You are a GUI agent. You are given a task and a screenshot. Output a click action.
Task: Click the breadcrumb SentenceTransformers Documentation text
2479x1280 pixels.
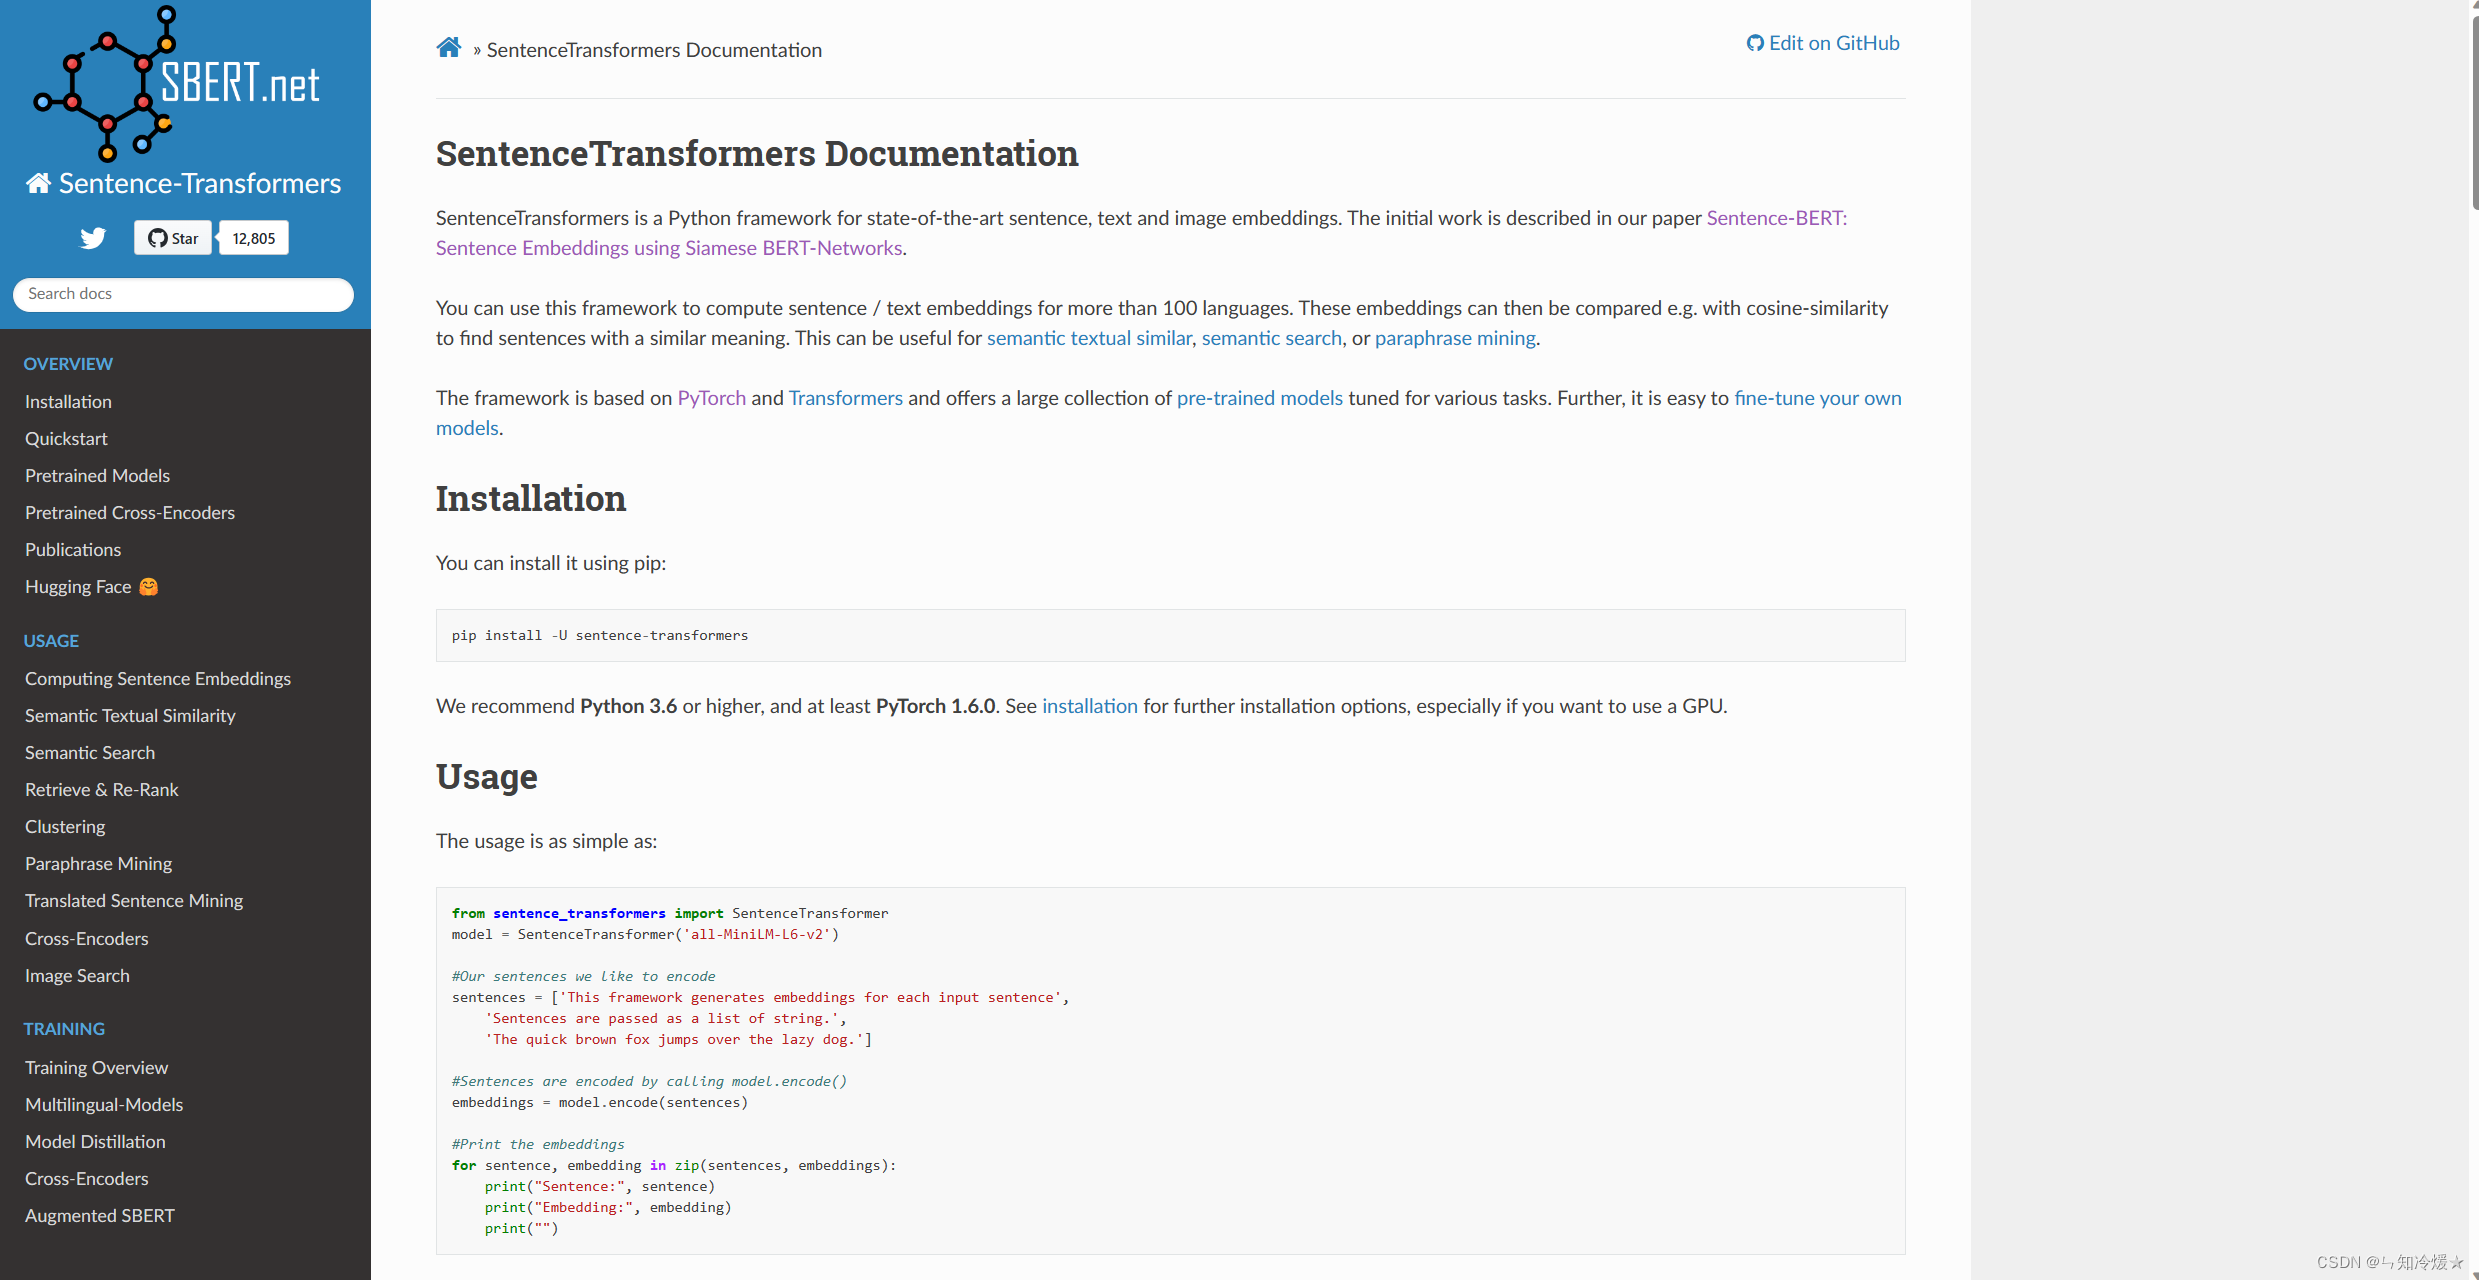pos(654,50)
